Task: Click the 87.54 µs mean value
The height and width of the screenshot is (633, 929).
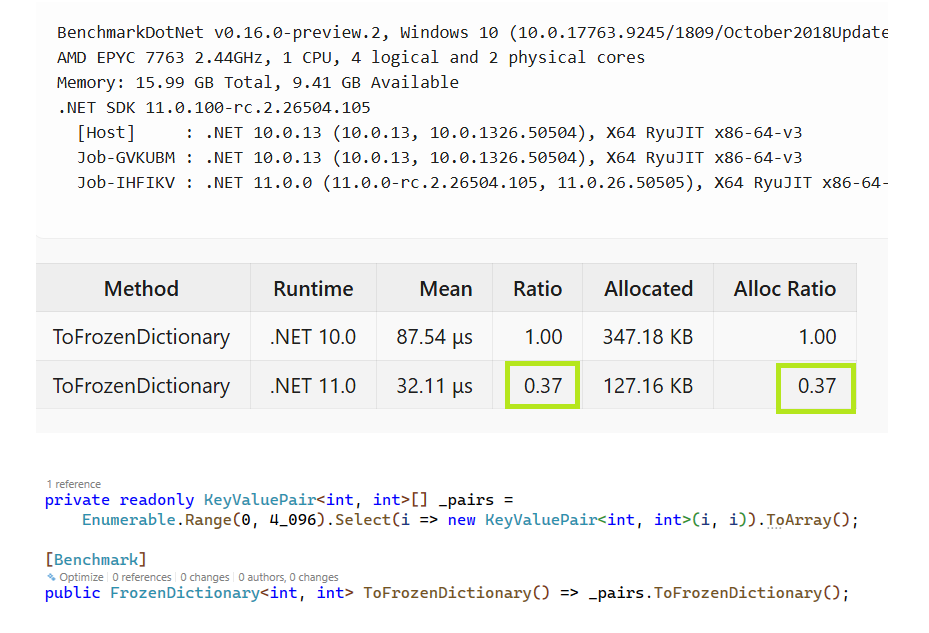Action: click(x=434, y=337)
